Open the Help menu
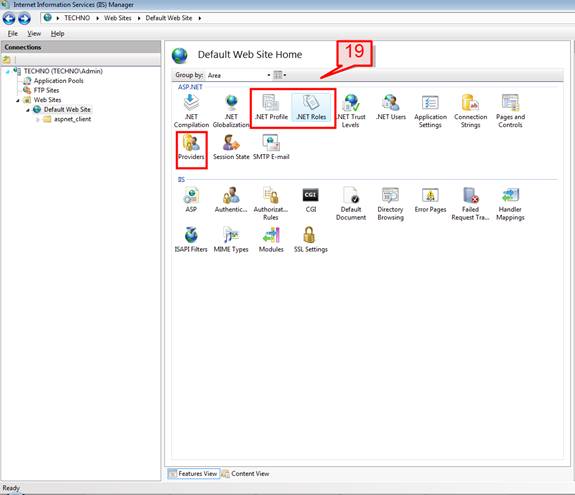575x495 pixels. tap(57, 33)
